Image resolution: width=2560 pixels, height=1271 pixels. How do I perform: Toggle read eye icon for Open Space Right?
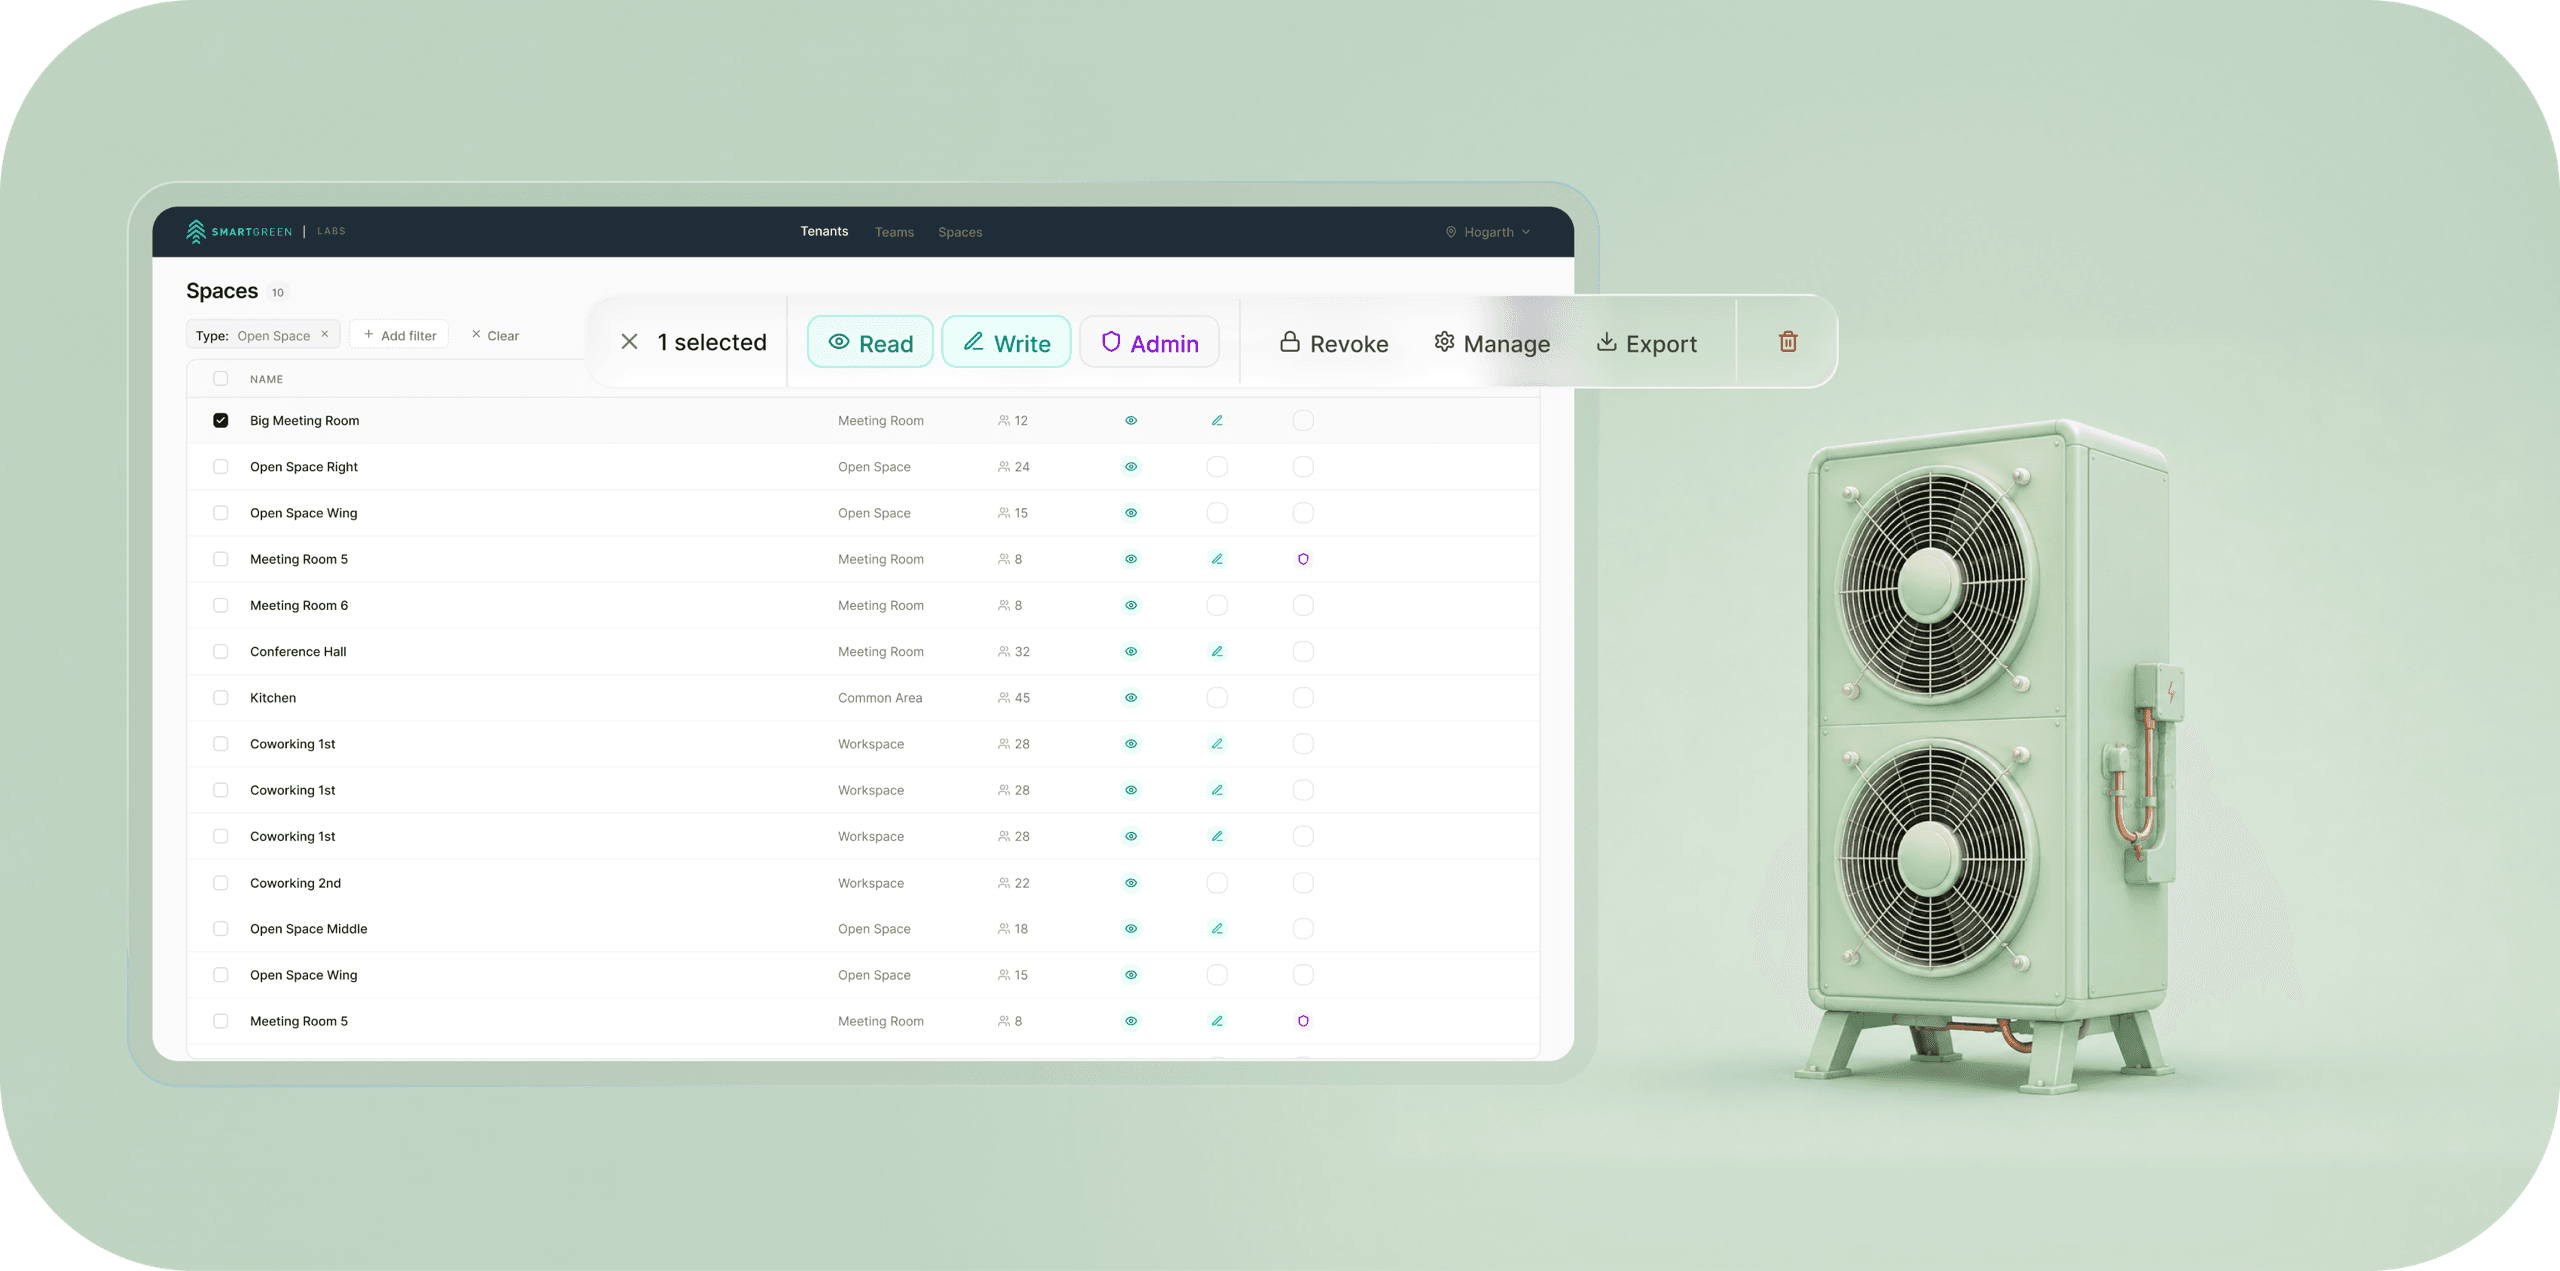click(x=1131, y=467)
